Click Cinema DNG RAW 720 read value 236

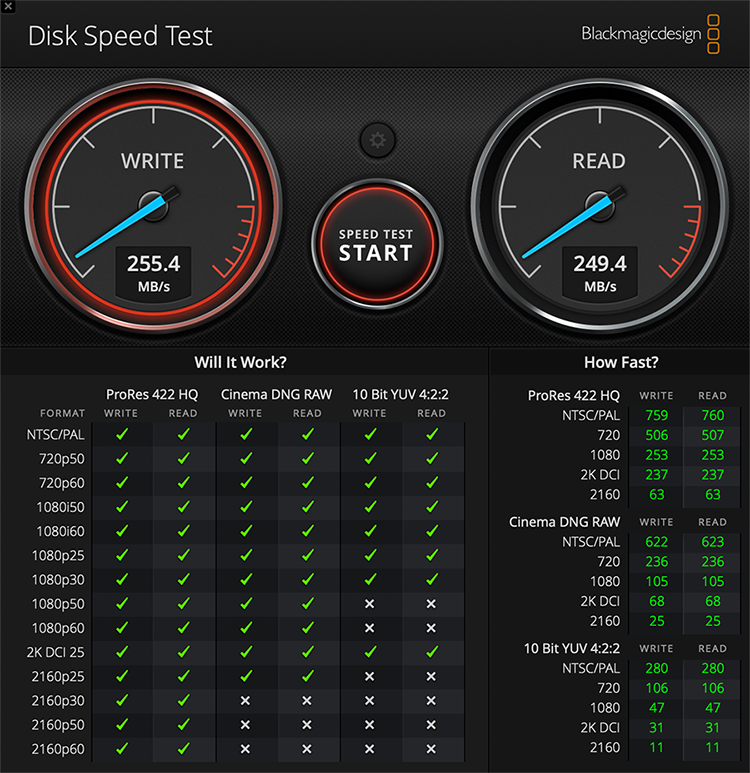[712, 561]
